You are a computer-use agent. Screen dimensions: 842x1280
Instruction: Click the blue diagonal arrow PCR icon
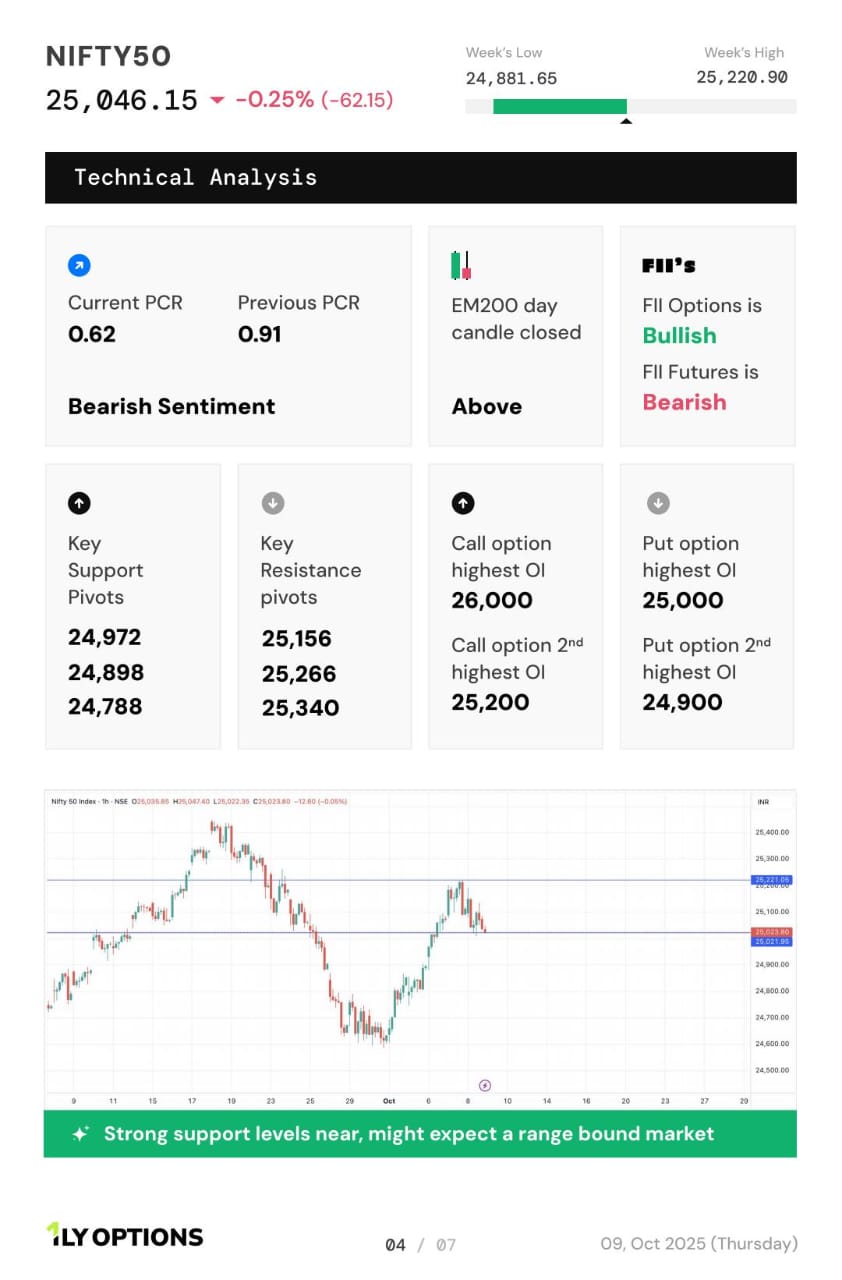click(79, 265)
